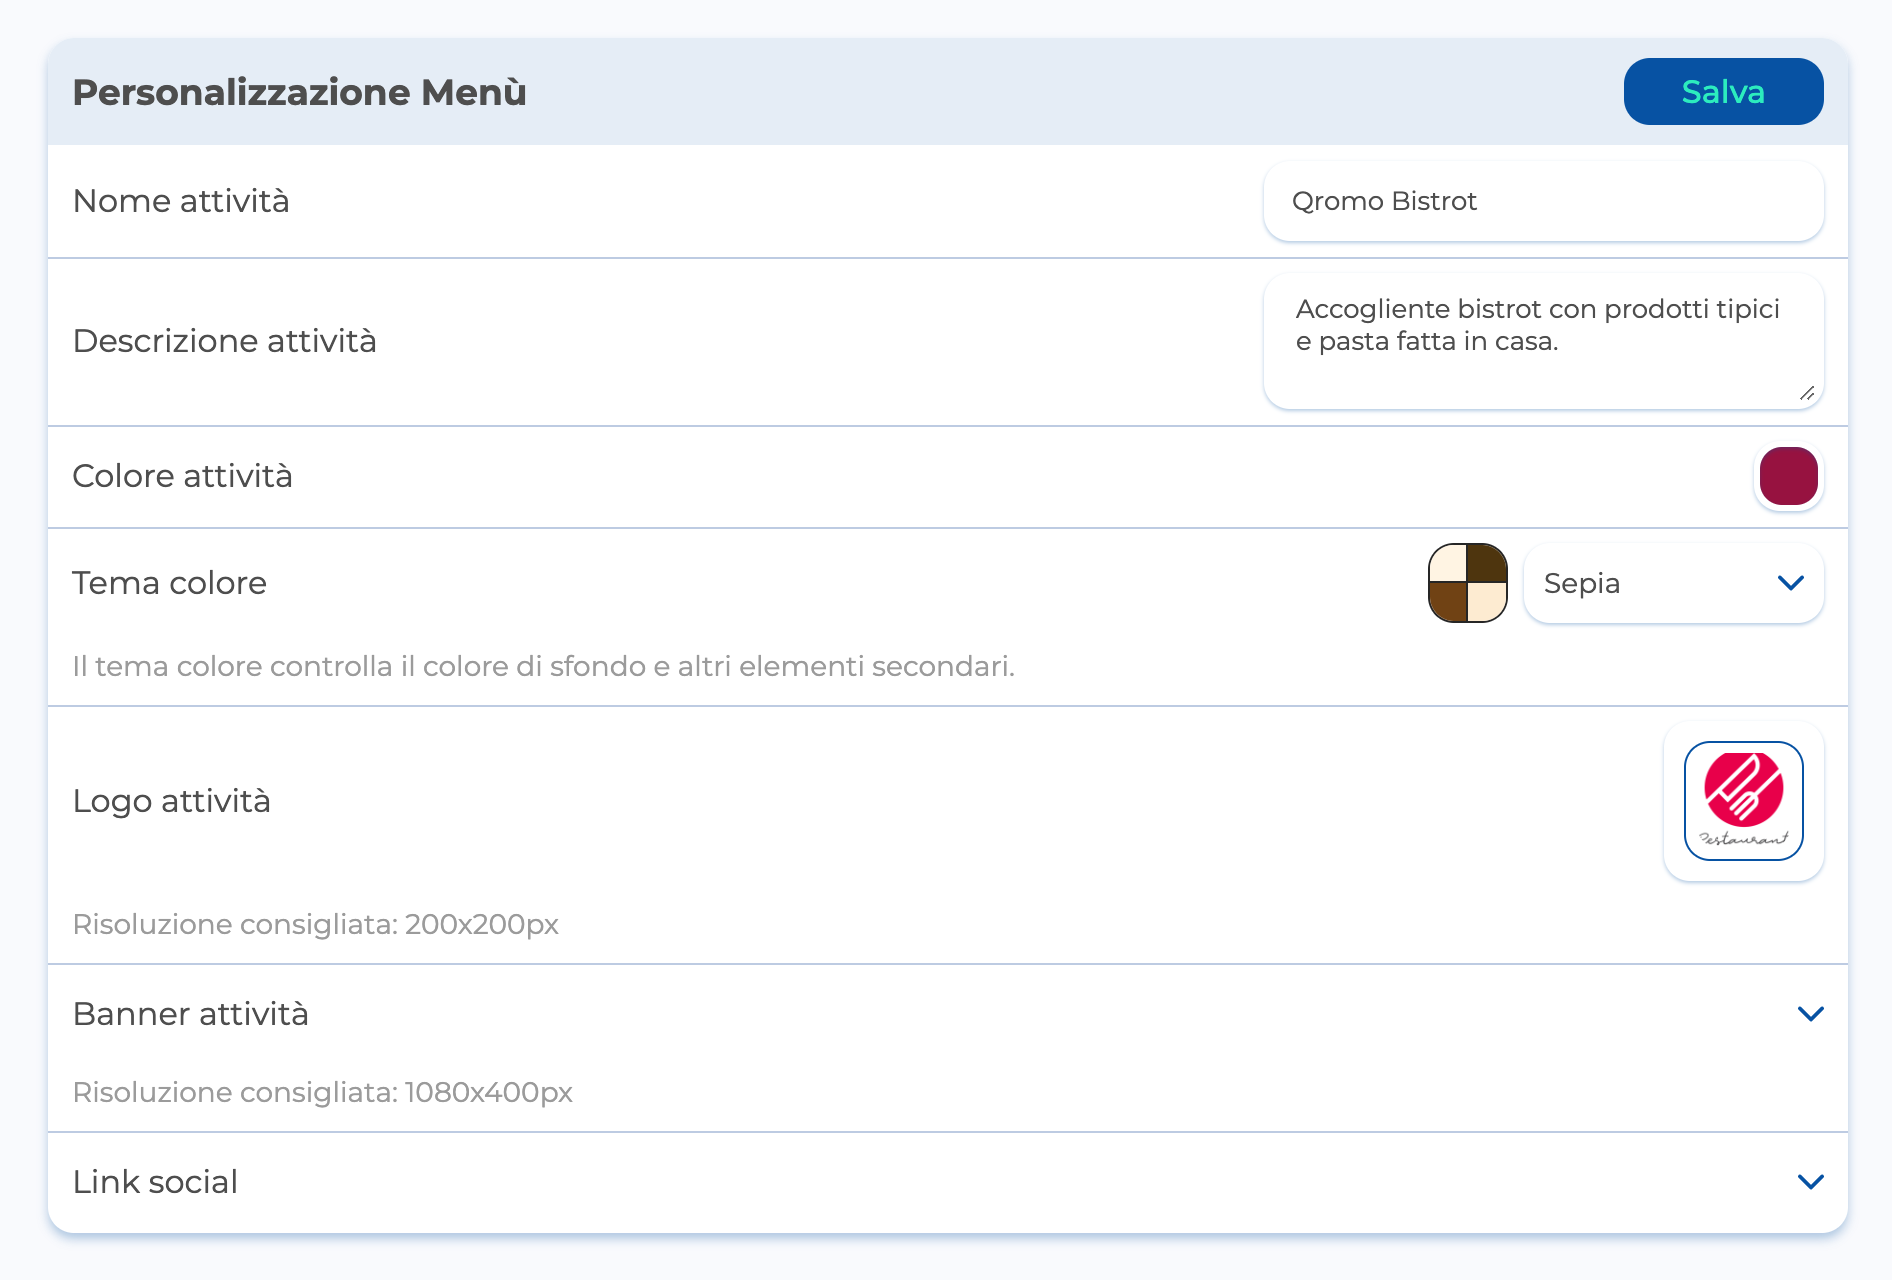
Task: Click the Salva button
Action: [x=1723, y=92]
